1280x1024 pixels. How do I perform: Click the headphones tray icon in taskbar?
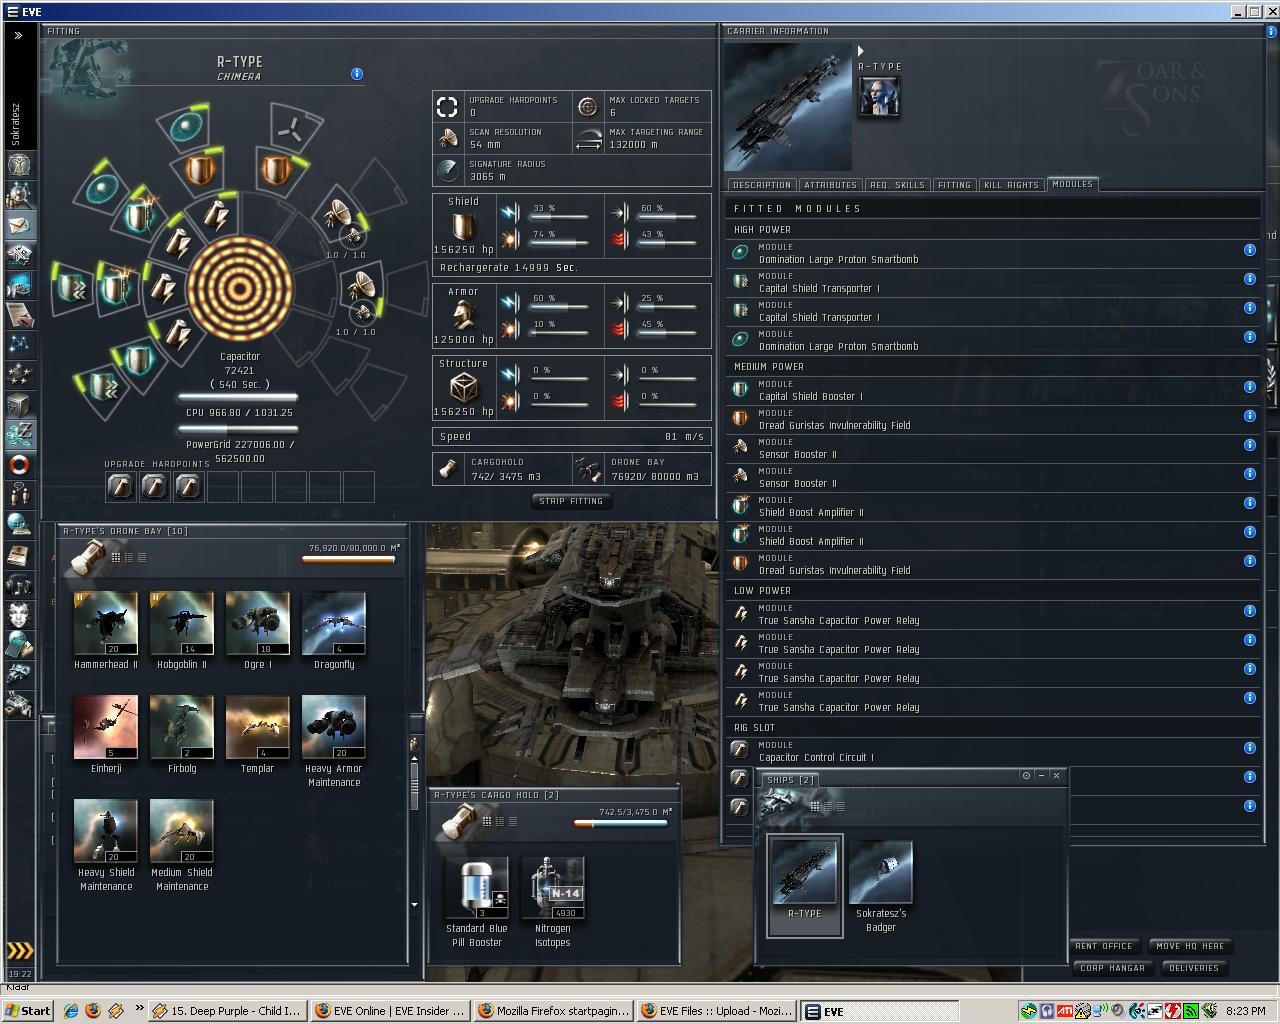(x=1047, y=1011)
